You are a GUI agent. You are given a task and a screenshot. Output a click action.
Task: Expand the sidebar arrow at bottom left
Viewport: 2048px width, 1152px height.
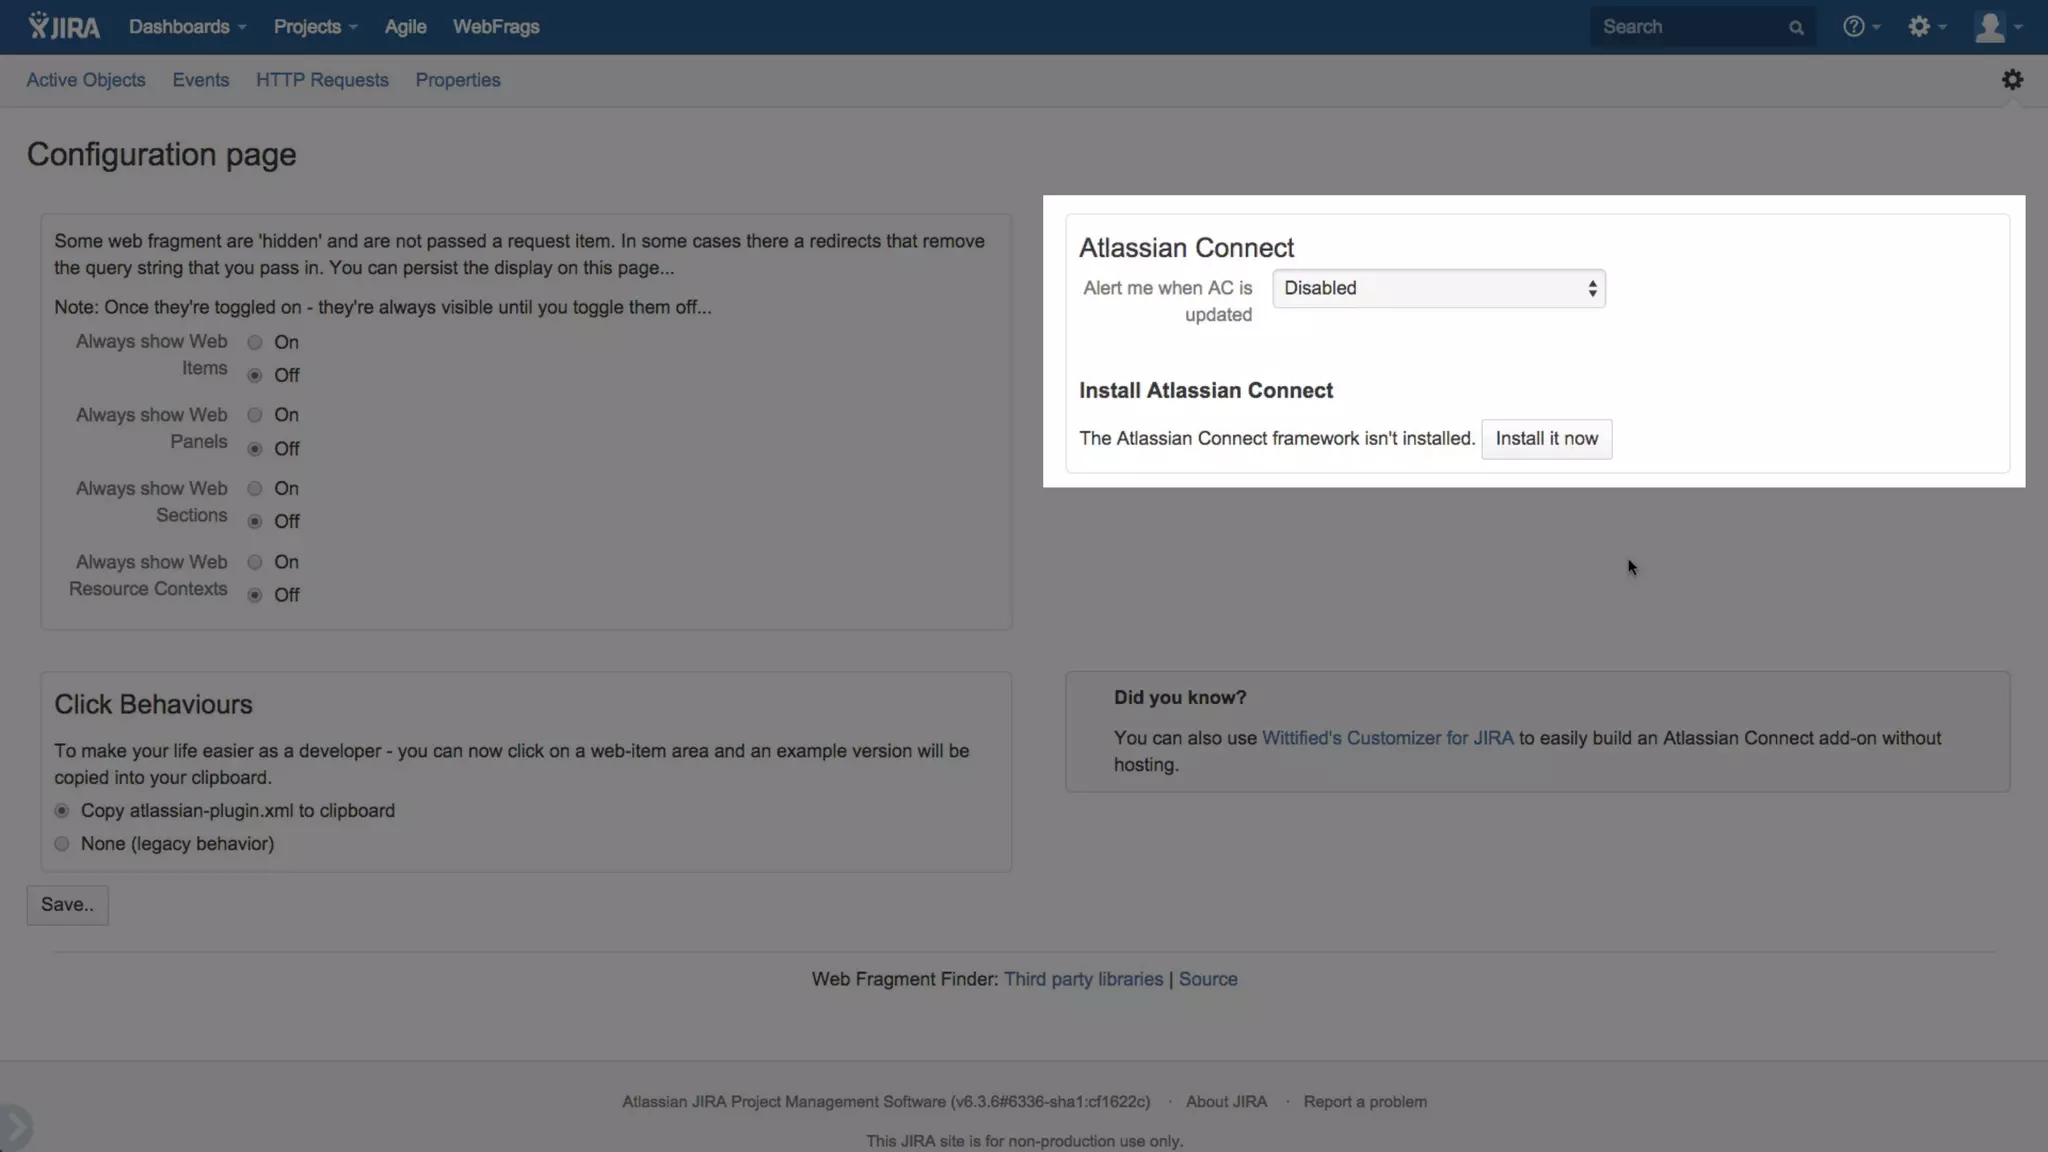(15, 1127)
